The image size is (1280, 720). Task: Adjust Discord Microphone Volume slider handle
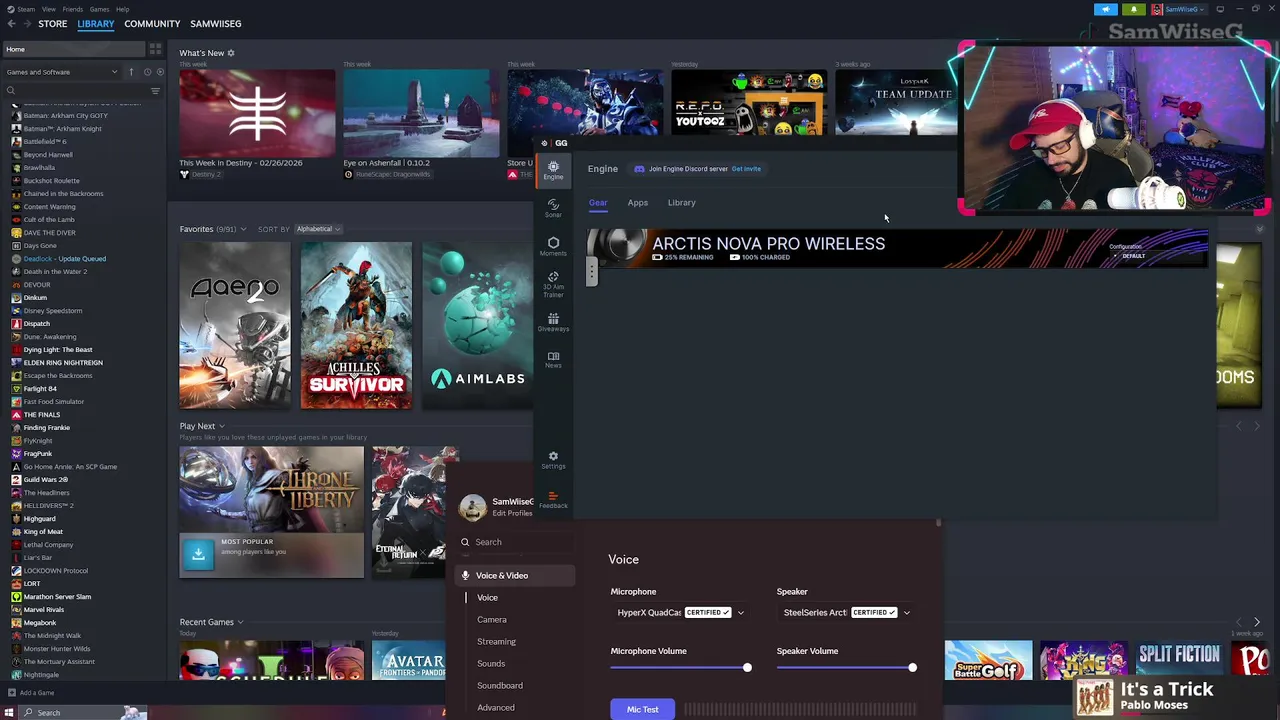[x=747, y=667]
